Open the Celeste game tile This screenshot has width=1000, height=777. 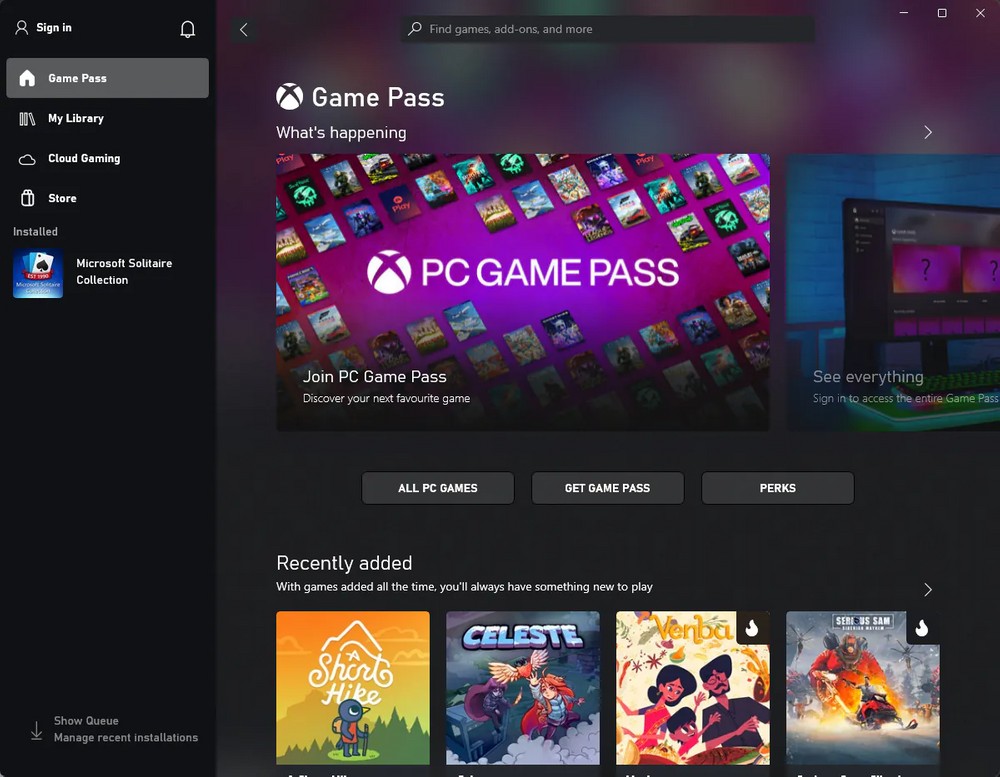pyautogui.click(x=522, y=688)
